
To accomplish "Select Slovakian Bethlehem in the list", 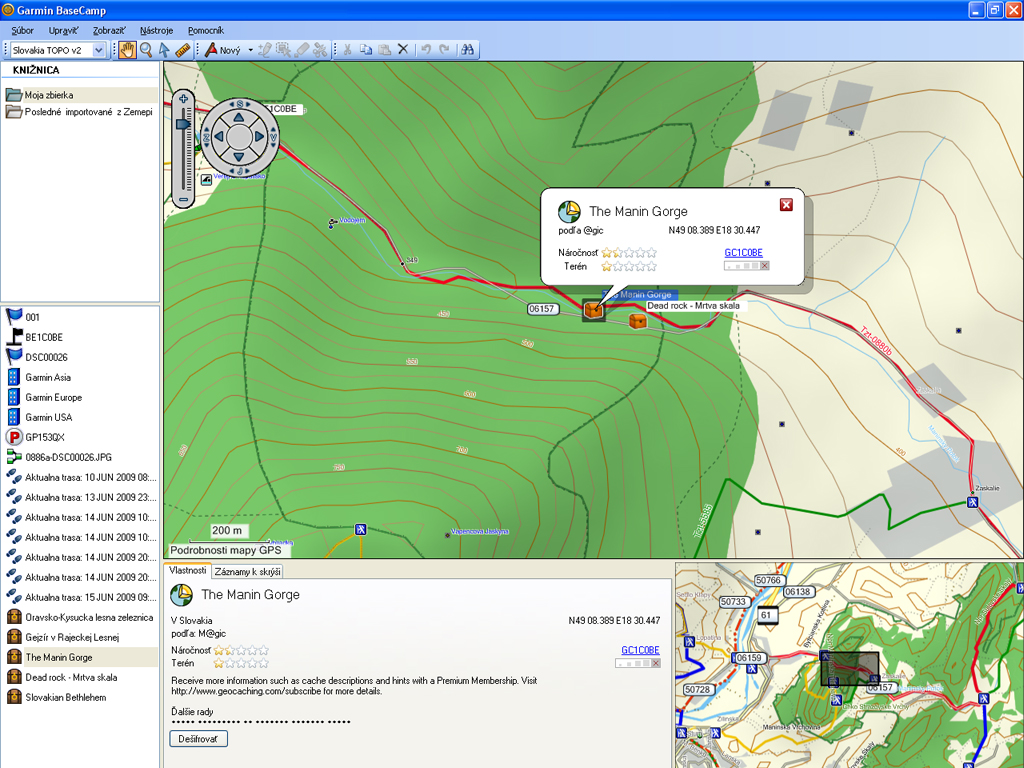I will coord(65,697).
